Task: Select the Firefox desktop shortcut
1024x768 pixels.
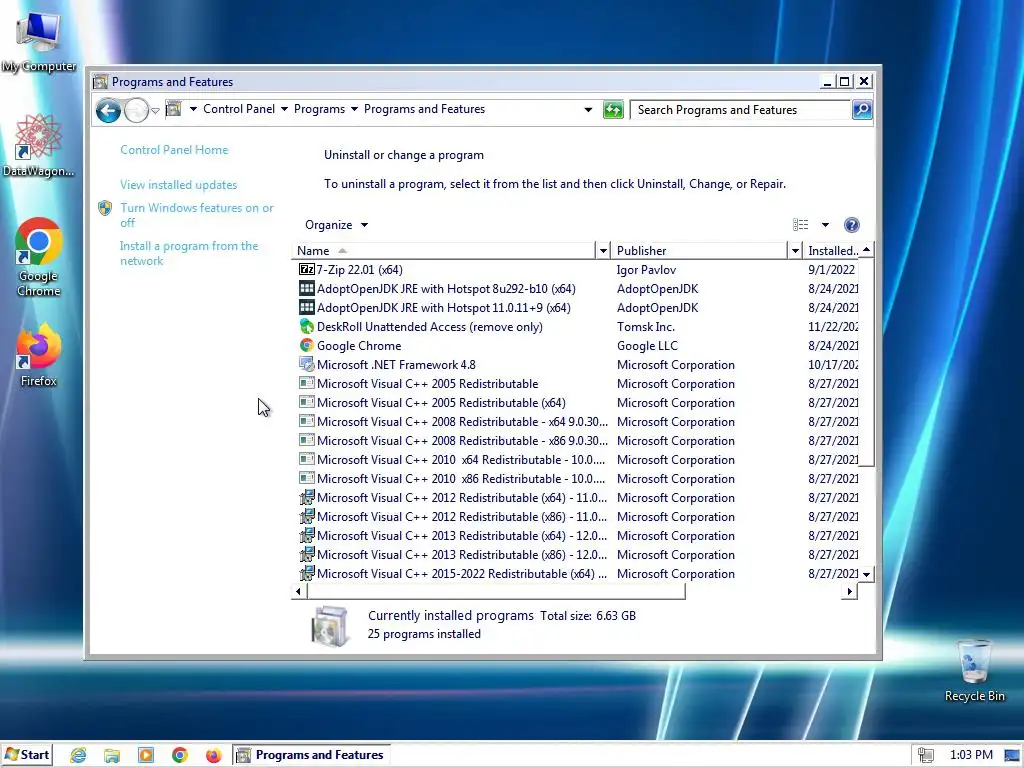Action: pyautogui.click(x=39, y=355)
